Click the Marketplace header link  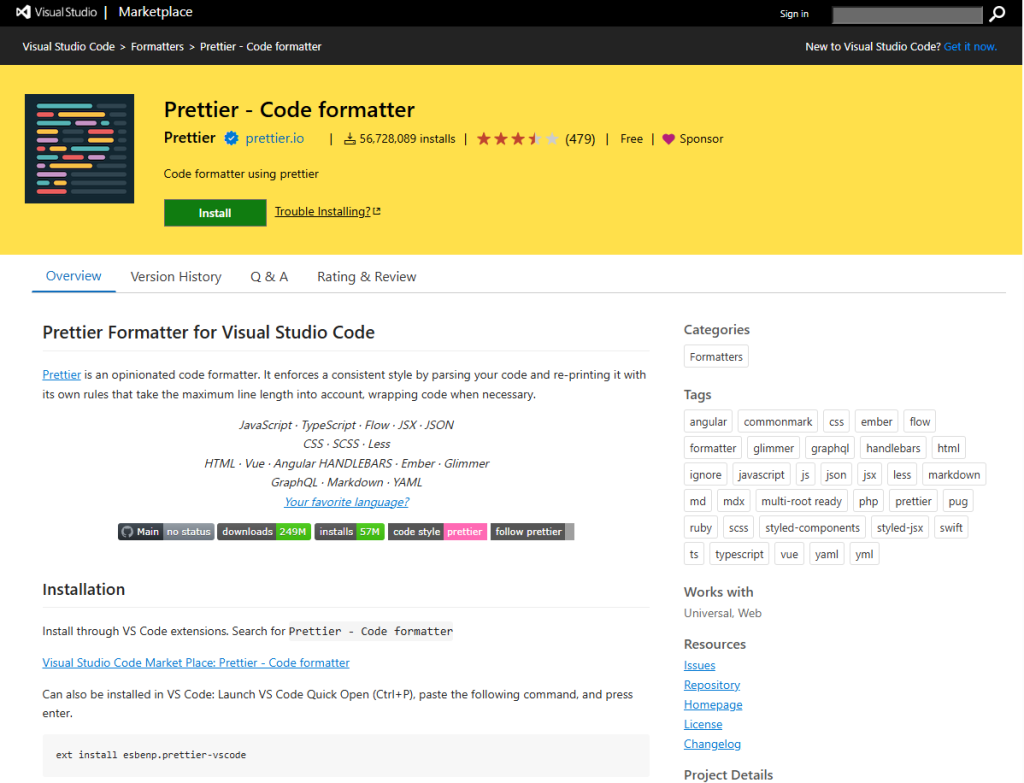155,12
